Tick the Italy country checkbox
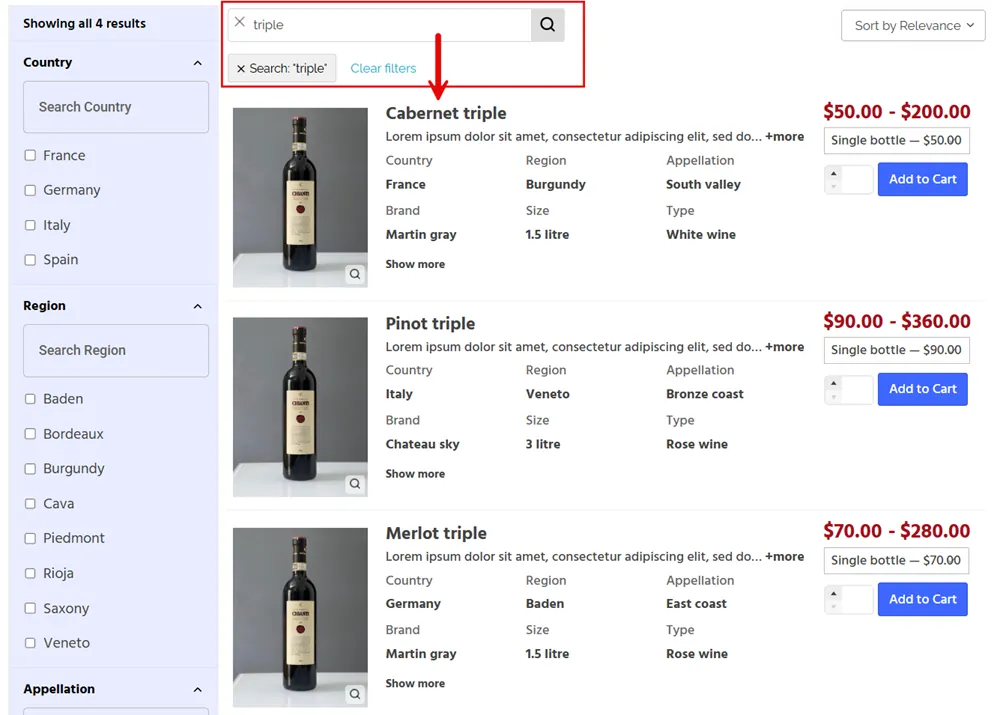This screenshot has height=715, width=1000. click(x=30, y=225)
